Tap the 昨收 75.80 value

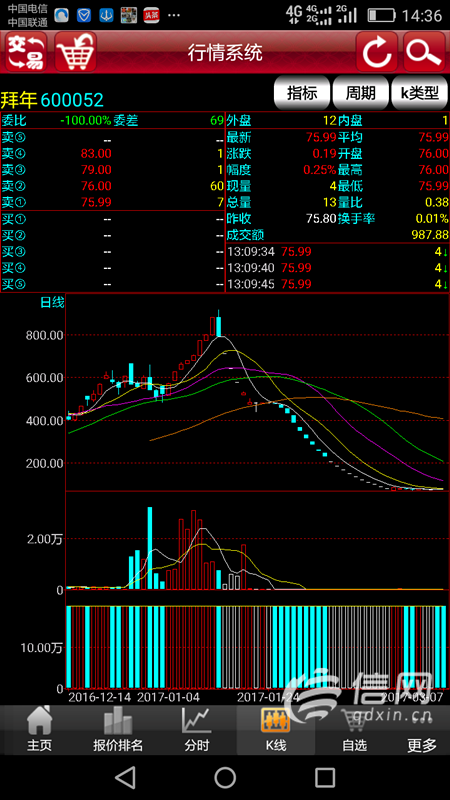click(x=321, y=219)
